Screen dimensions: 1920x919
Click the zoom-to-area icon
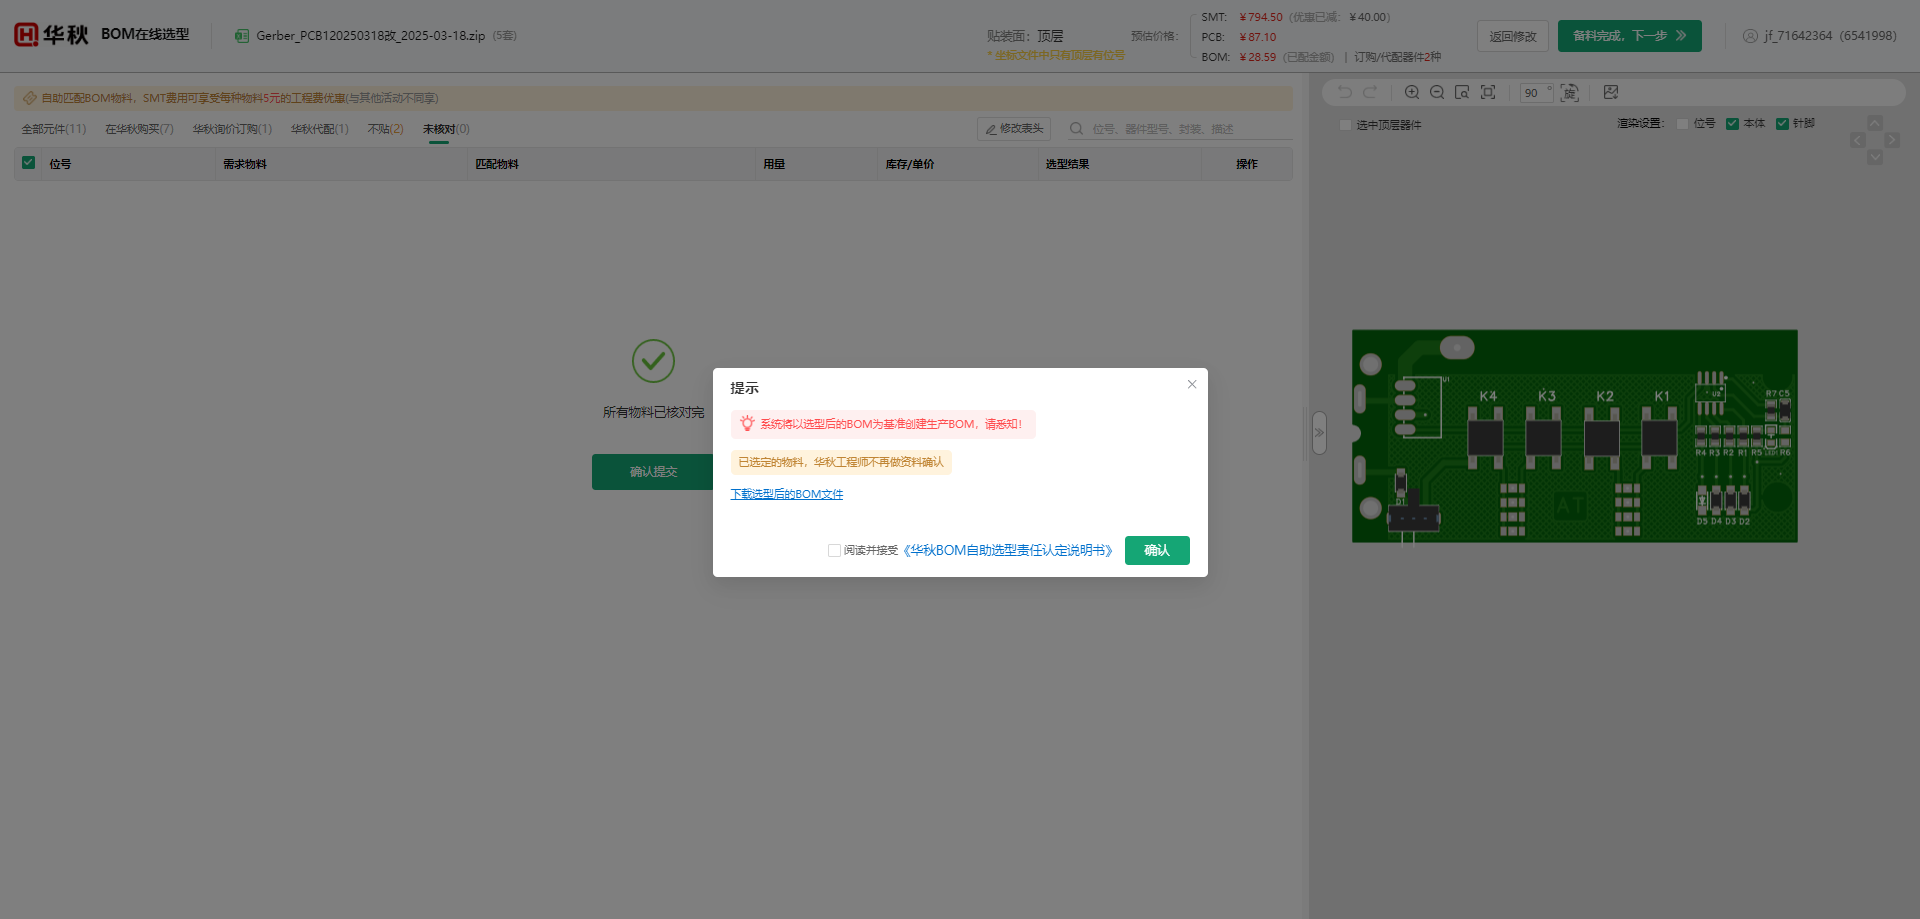click(x=1462, y=92)
